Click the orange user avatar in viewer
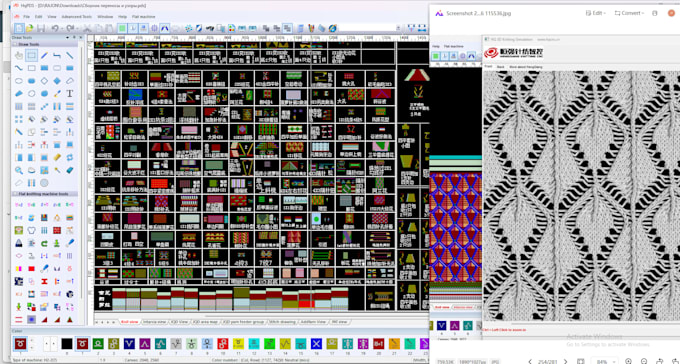The height and width of the screenshot is (364, 680). [671, 13]
